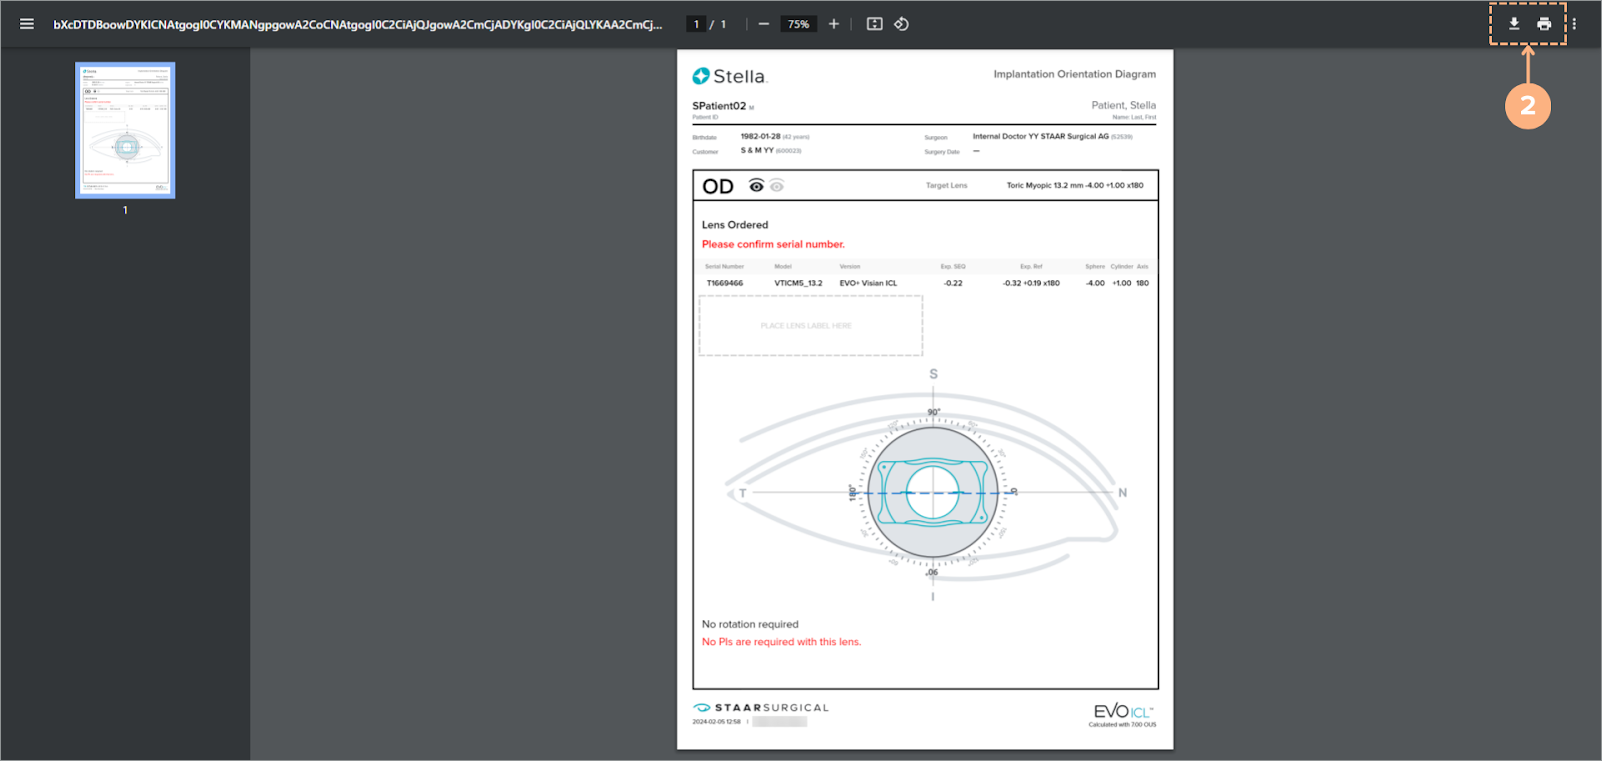Click the STAAR Surgical footer logo
Screen dimensions: 1602x761
coord(761,708)
